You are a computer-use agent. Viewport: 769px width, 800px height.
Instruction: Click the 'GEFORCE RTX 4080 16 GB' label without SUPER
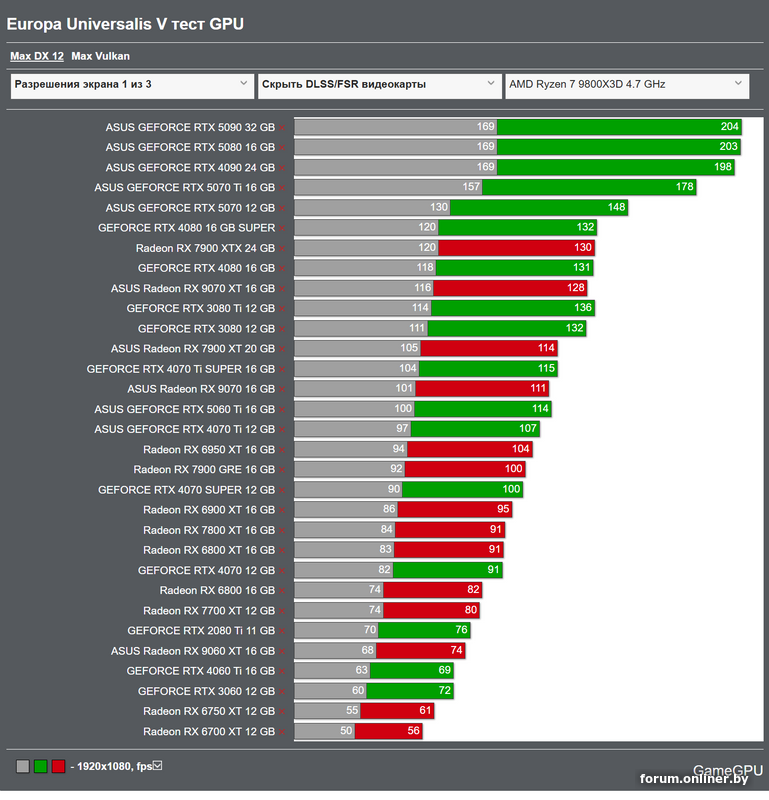click(x=206, y=268)
